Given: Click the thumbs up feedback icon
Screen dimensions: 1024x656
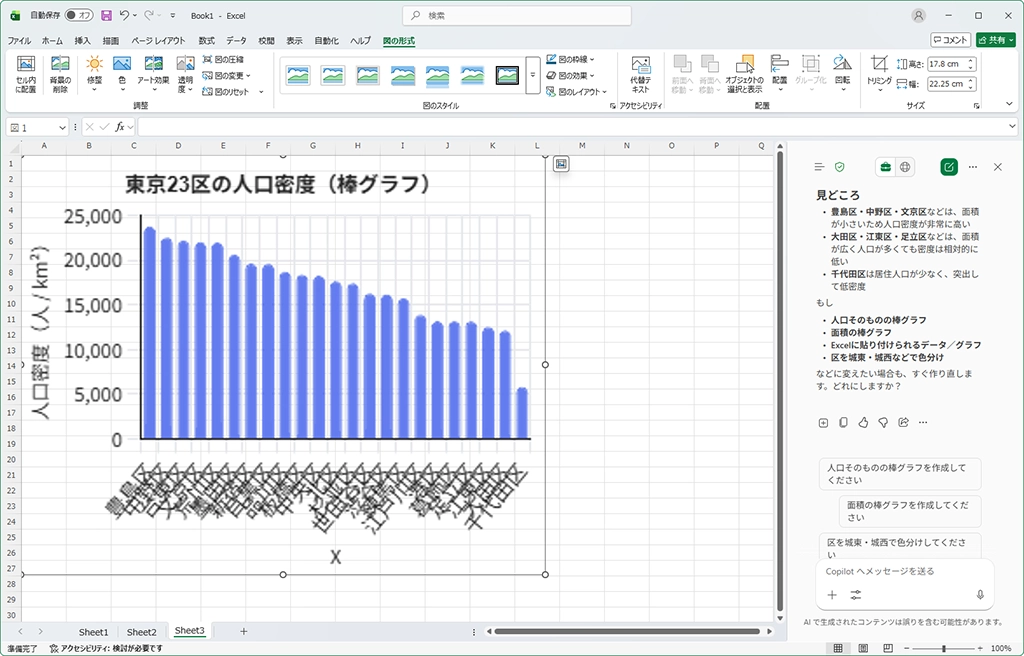Looking at the screenshot, I should pyautogui.click(x=863, y=423).
